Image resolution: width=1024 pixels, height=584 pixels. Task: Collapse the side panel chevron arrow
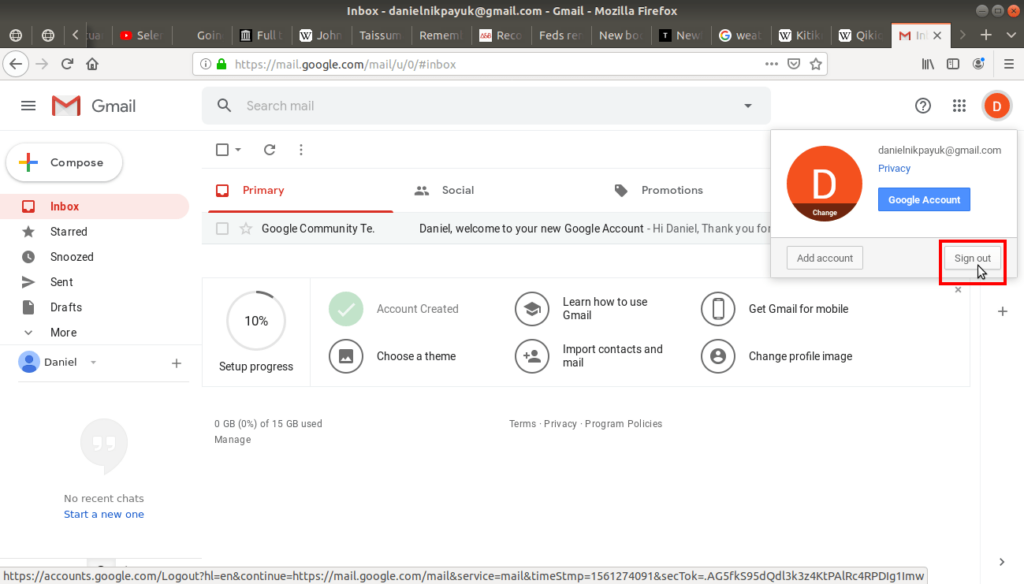pyautogui.click(x=1002, y=562)
